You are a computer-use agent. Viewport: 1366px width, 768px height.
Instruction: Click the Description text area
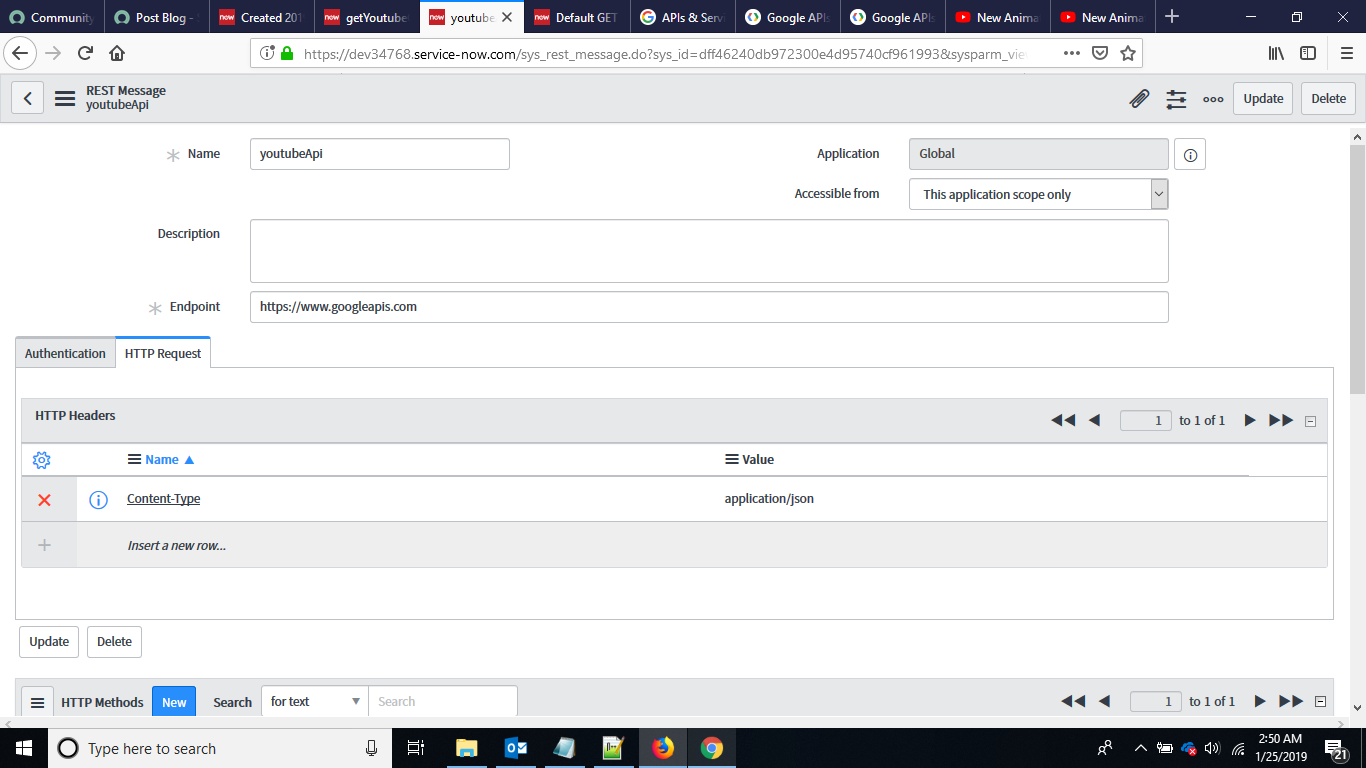coord(709,251)
